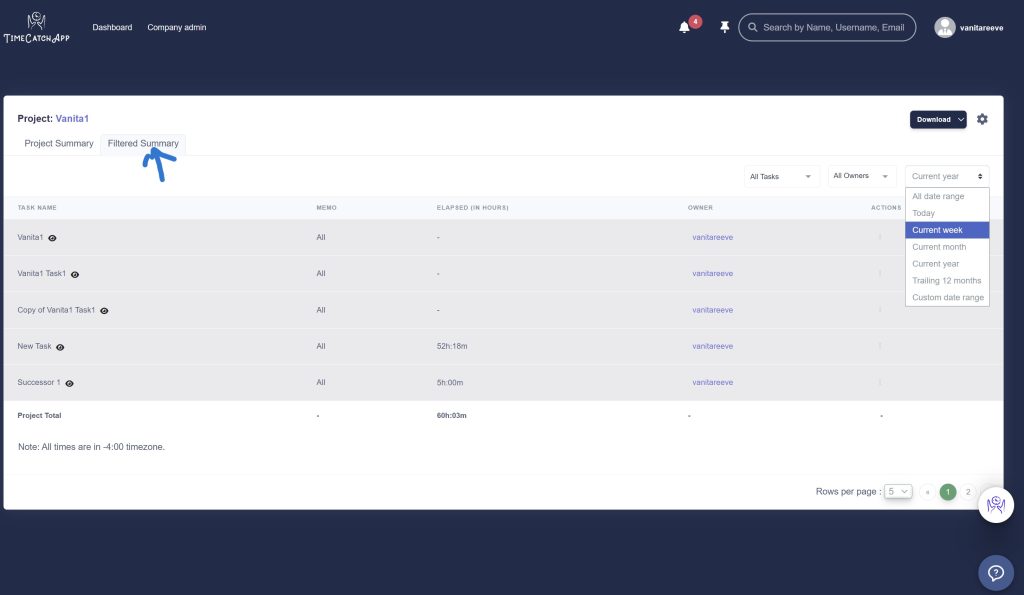Open project settings gear icon
This screenshot has width=1024, height=595.
tap(982, 119)
